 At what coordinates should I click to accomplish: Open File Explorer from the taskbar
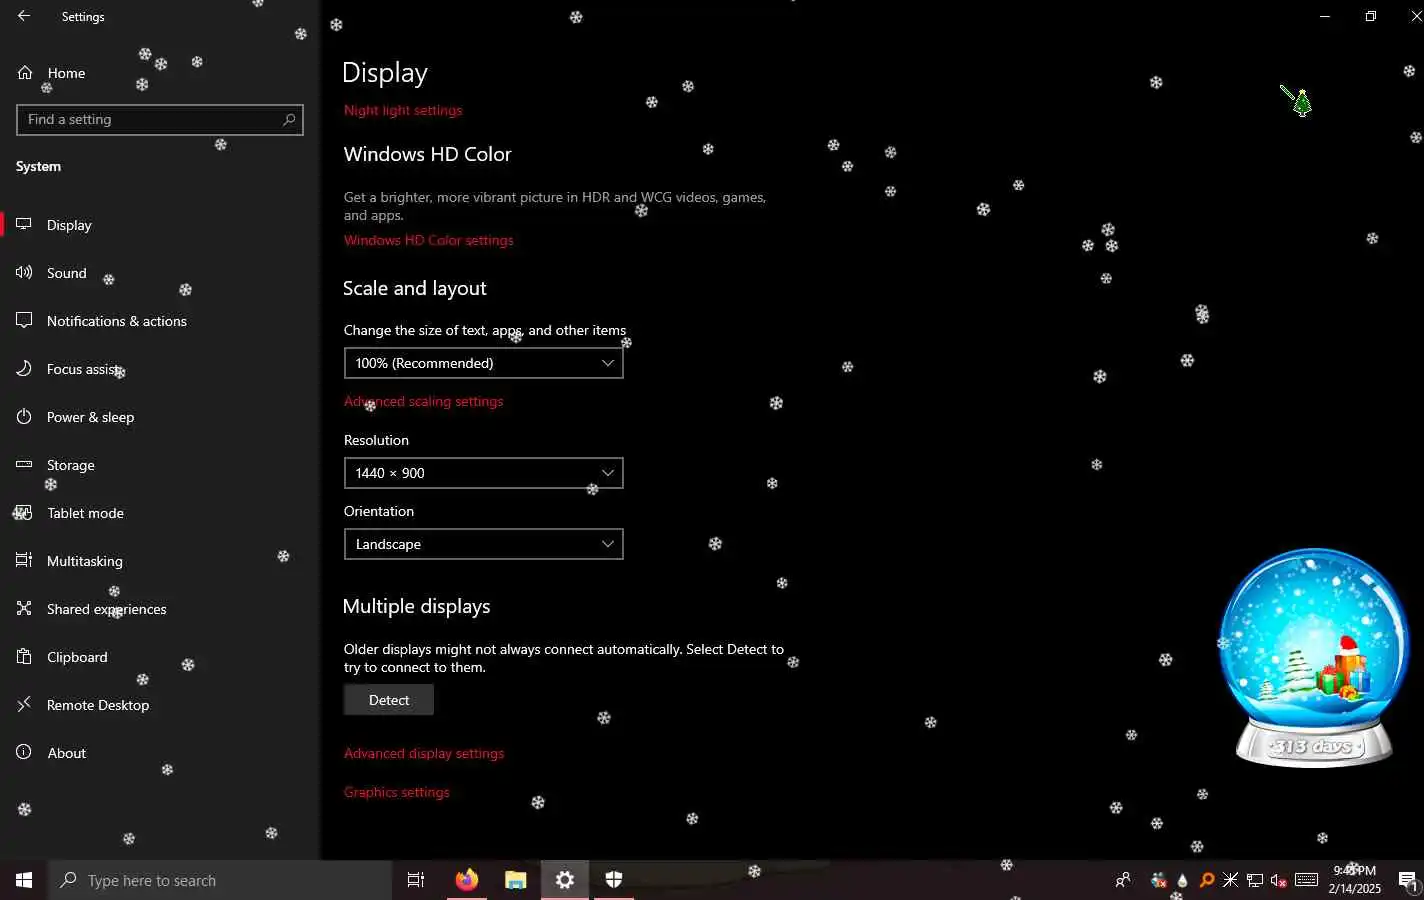pyautogui.click(x=515, y=880)
